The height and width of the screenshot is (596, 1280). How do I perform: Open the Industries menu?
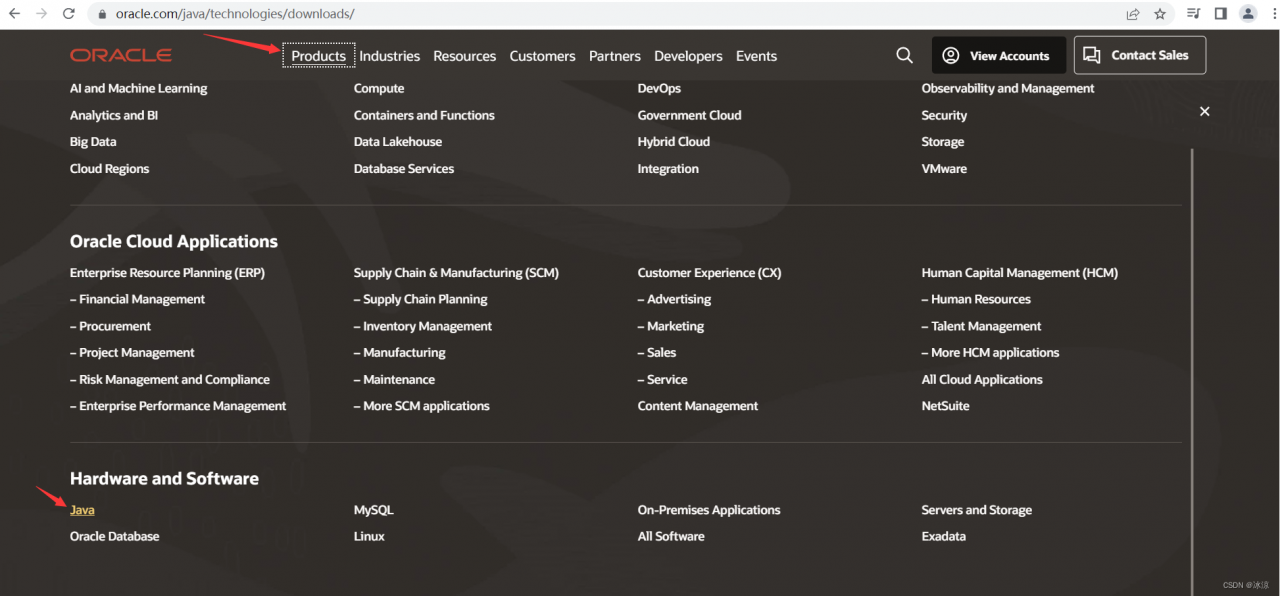tap(389, 56)
